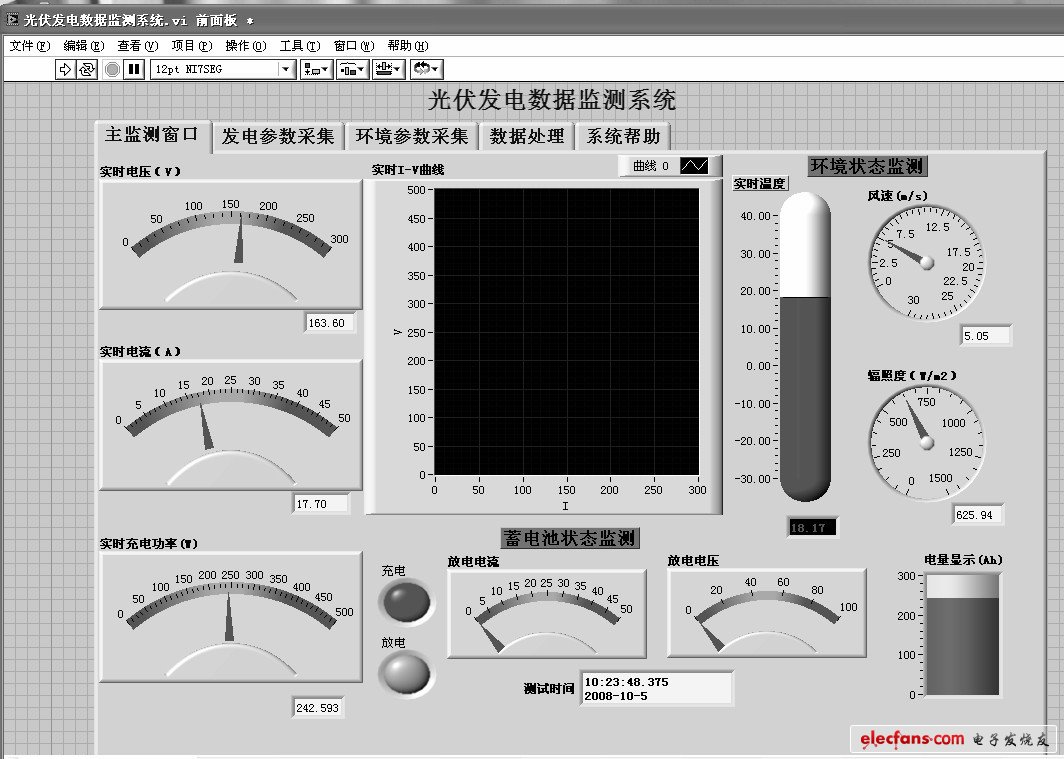This screenshot has height=759, width=1064.
Task: Click the Run Continuously icon
Action: pos(87,69)
